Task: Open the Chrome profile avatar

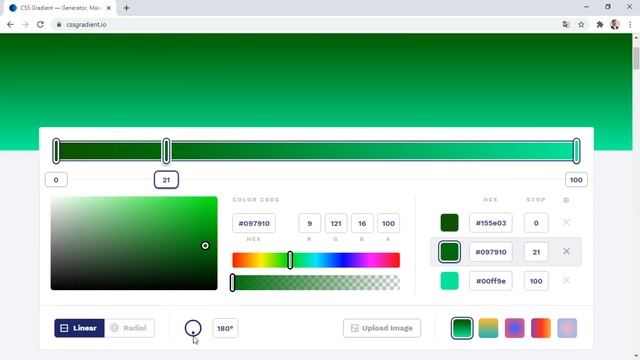Action: pos(615,24)
